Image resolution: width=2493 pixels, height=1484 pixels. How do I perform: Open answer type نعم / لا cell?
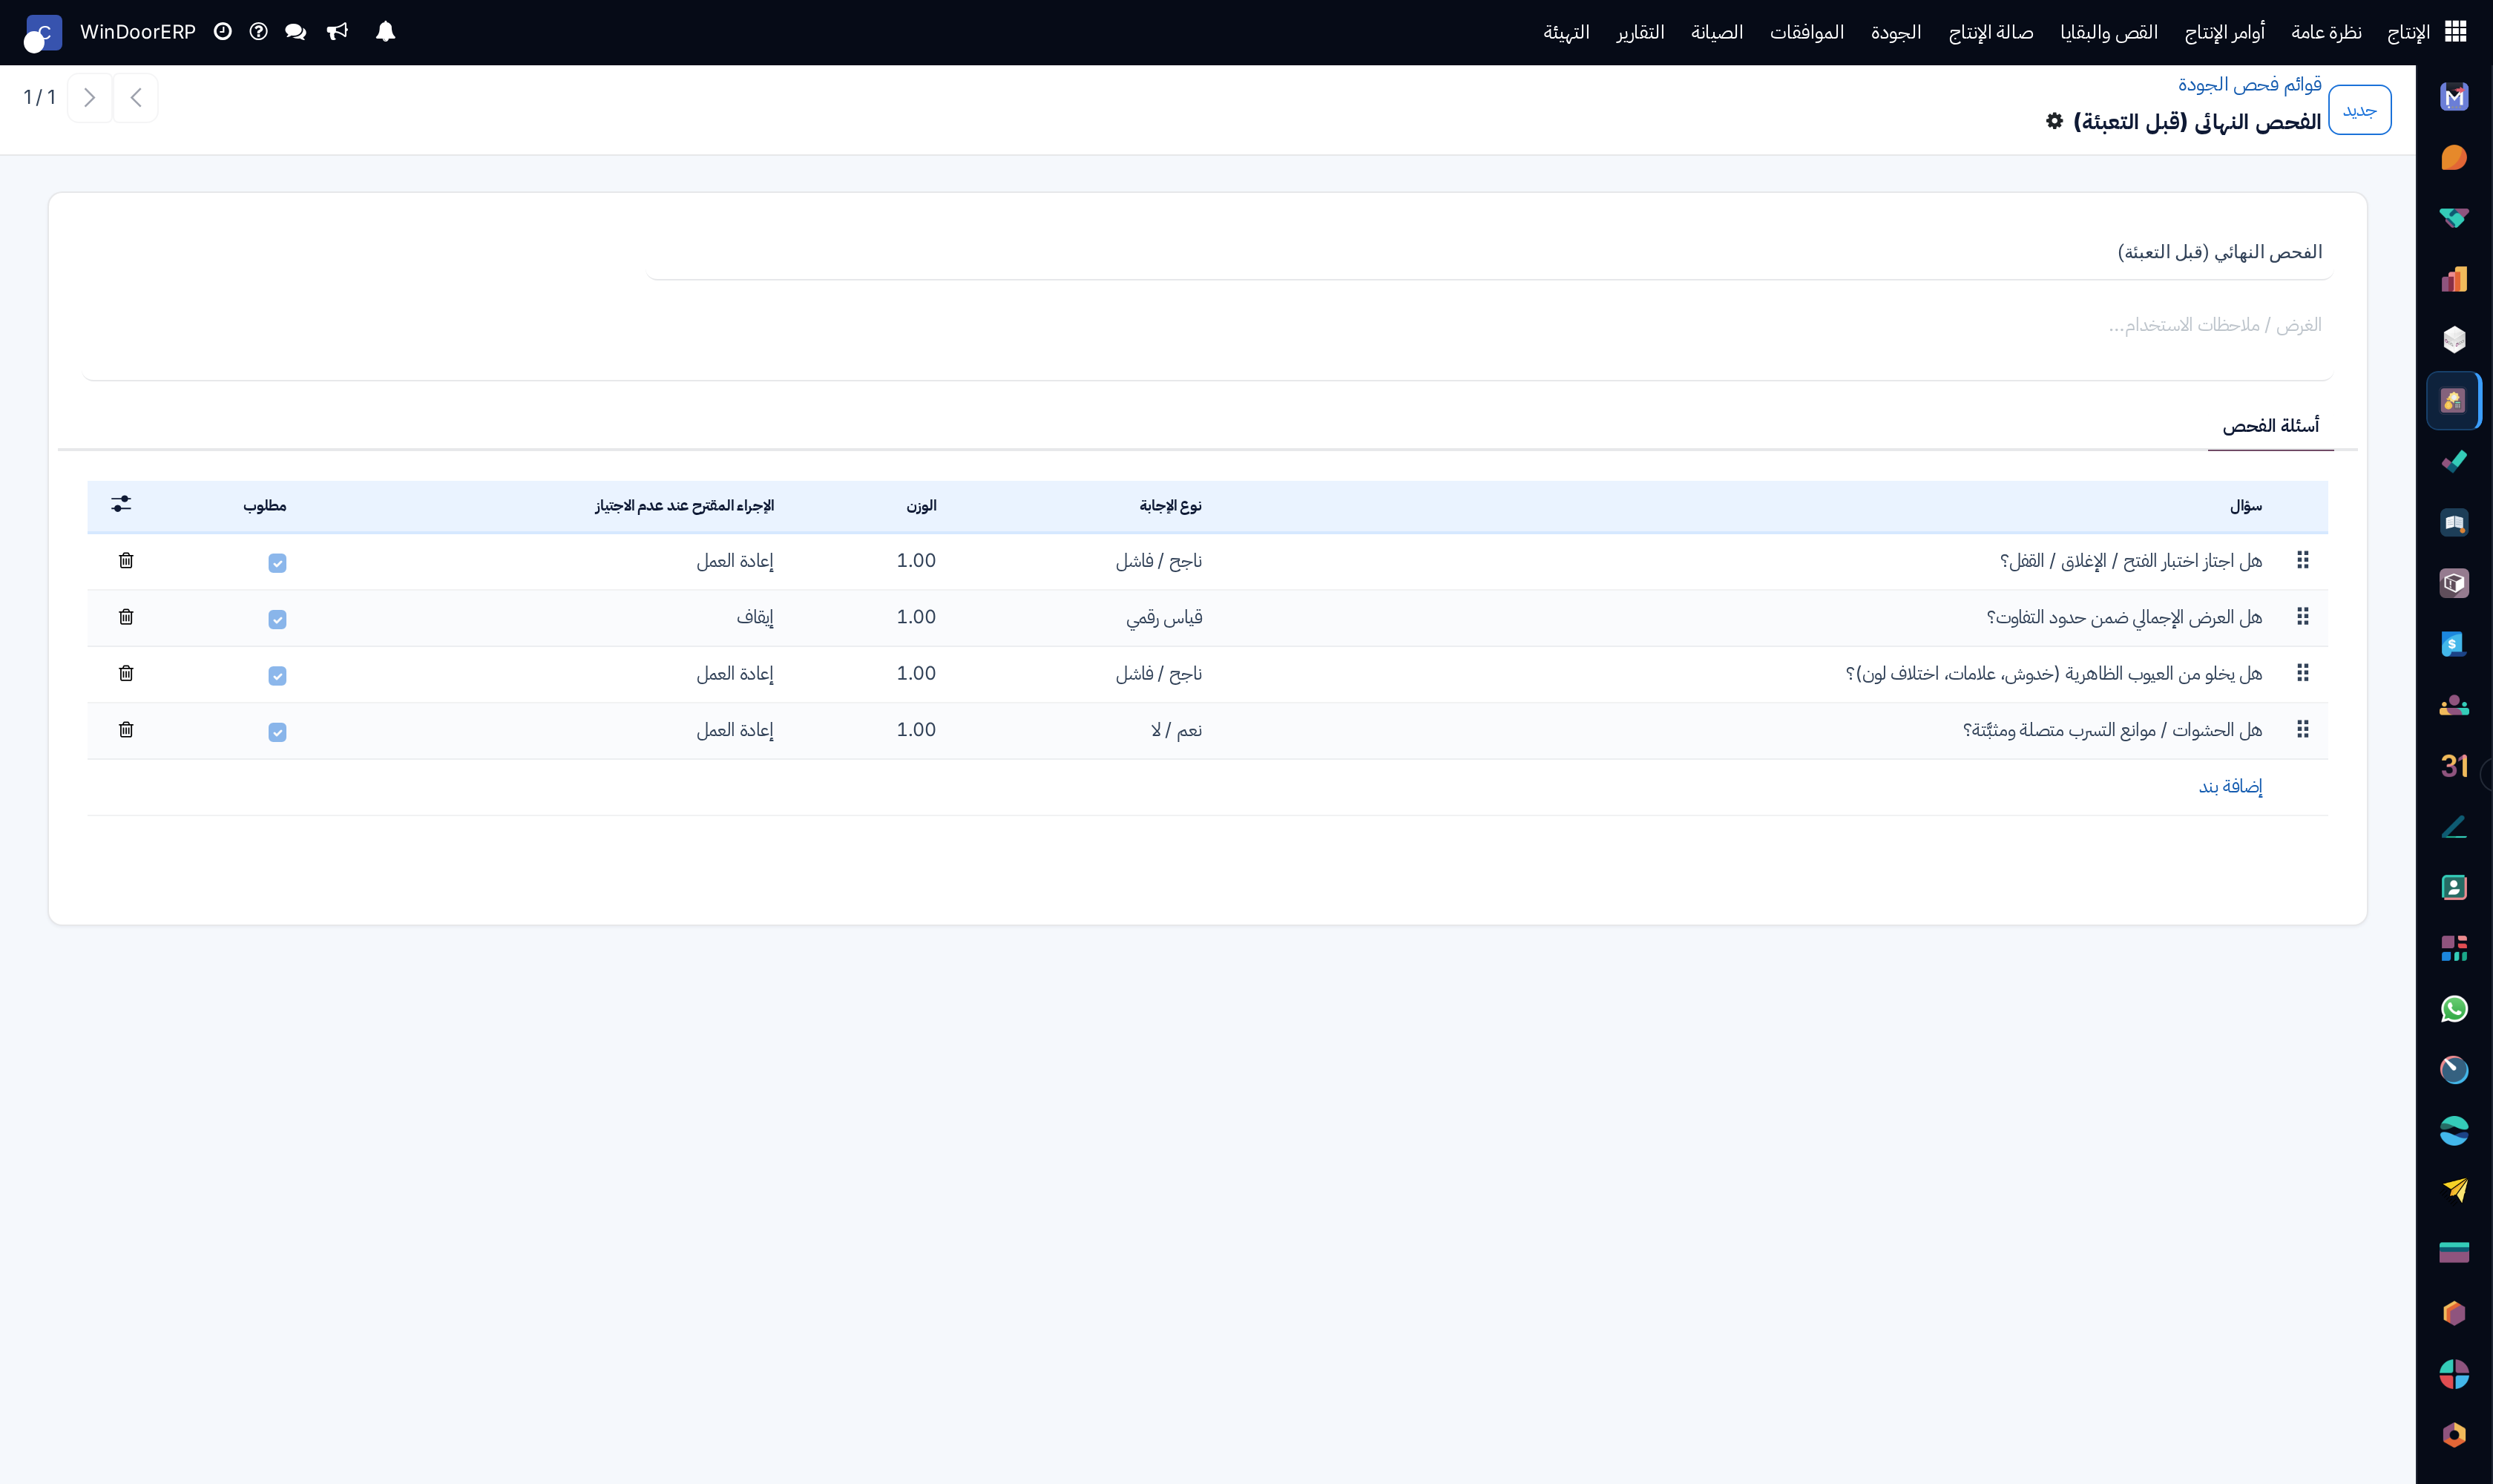tap(1176, 730)
